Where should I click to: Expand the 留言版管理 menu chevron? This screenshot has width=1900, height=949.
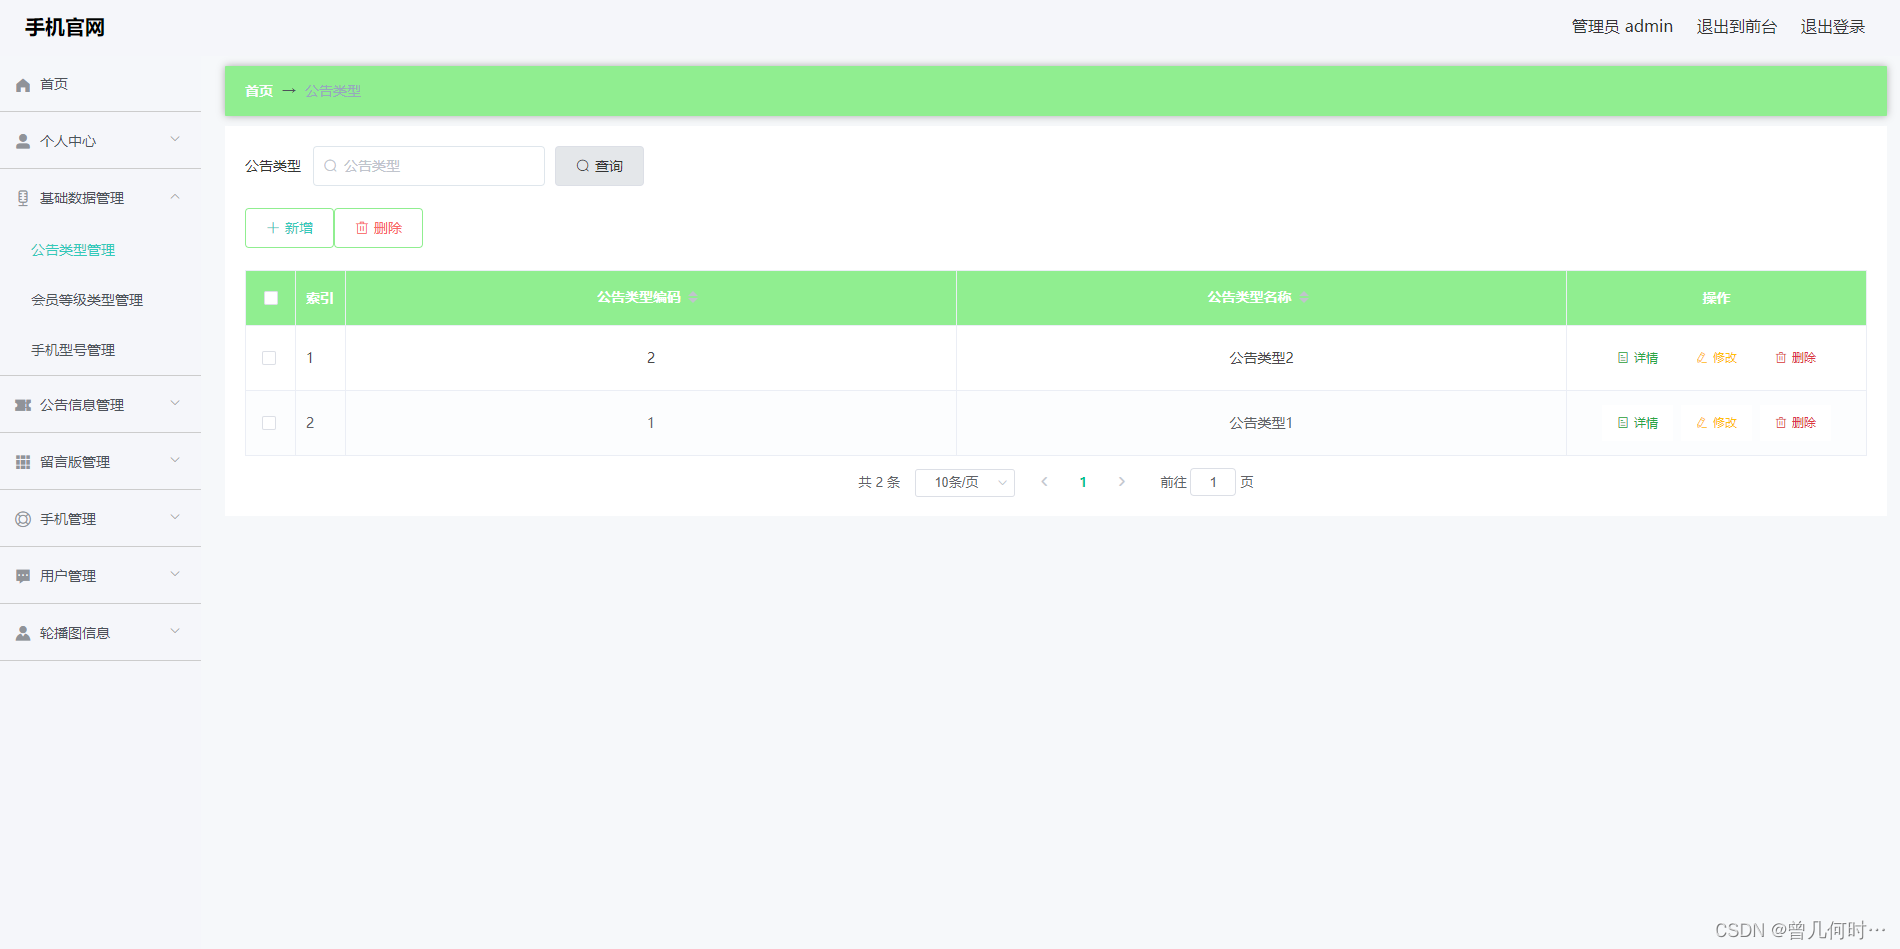[175, 460]
